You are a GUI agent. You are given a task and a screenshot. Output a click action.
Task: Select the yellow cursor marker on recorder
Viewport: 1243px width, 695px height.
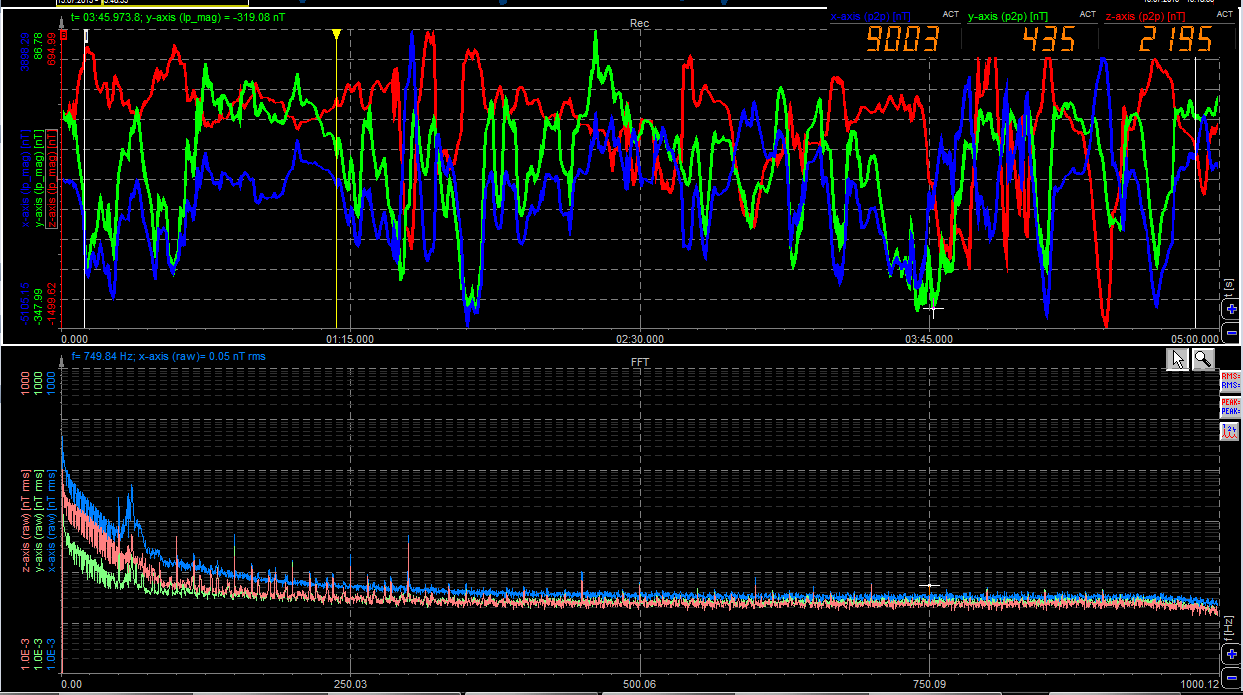click(x=337, y=35)
